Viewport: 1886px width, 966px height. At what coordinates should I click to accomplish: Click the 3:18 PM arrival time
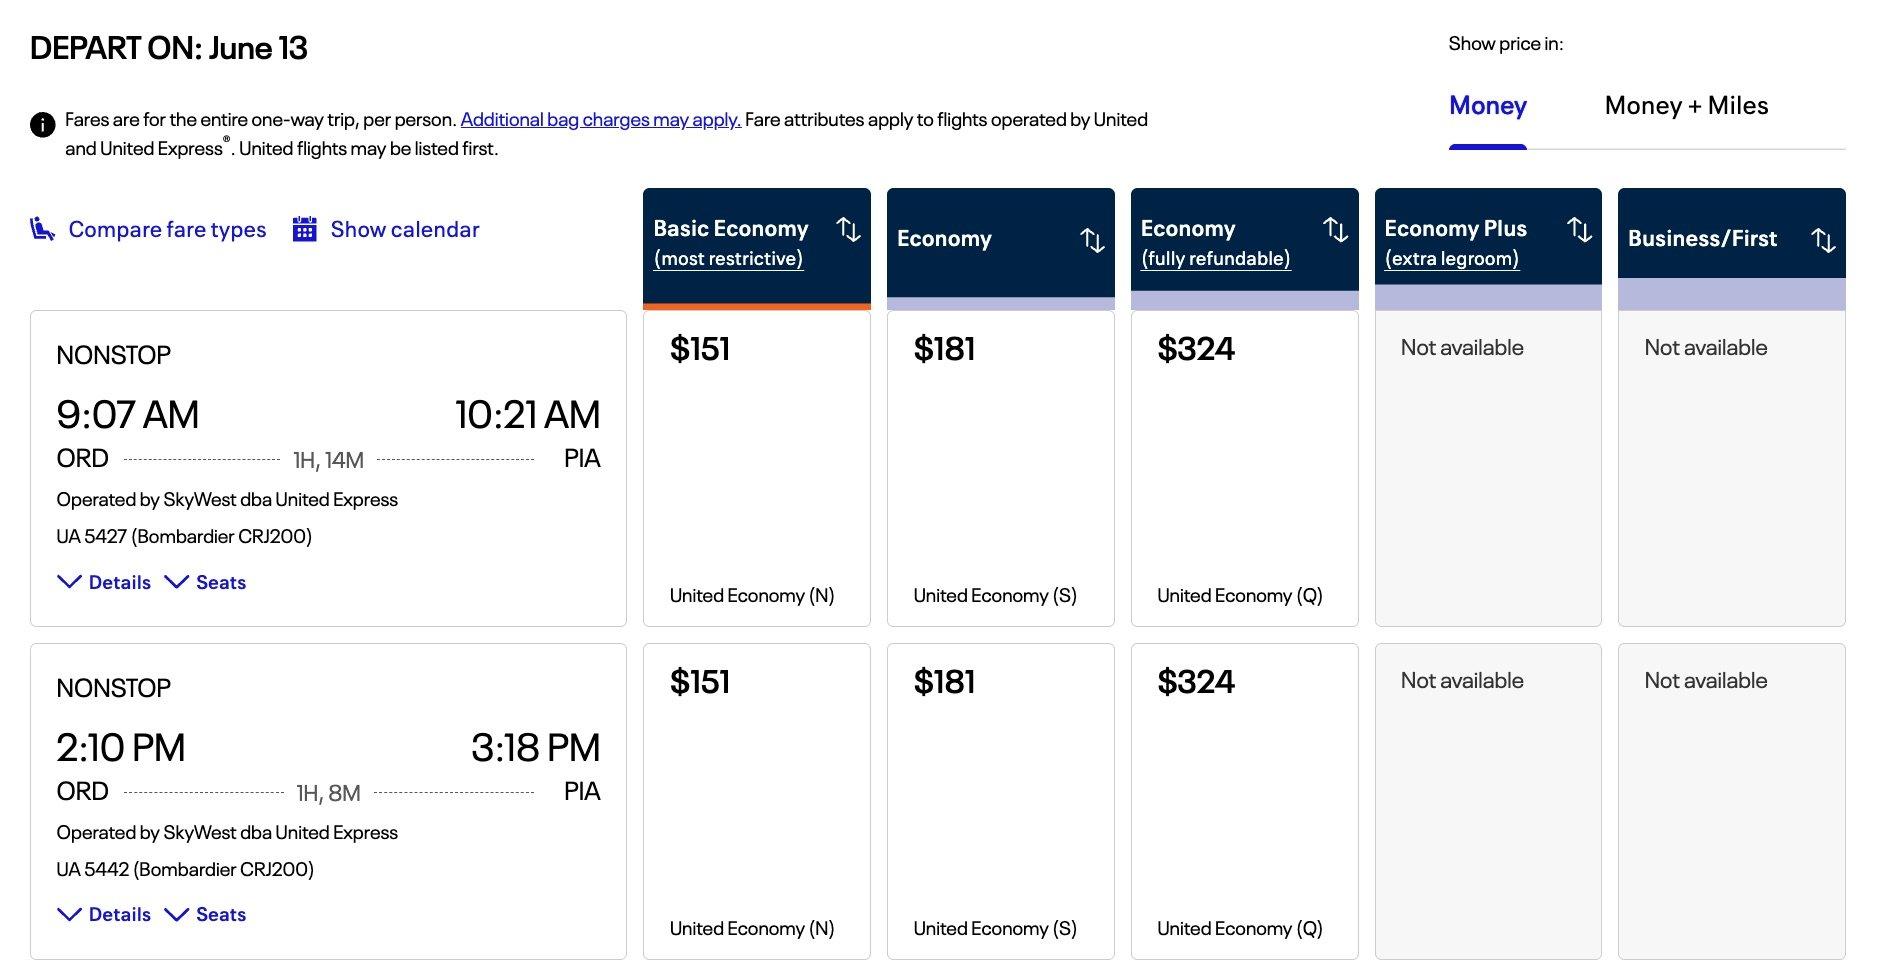[x=535, y=747]
